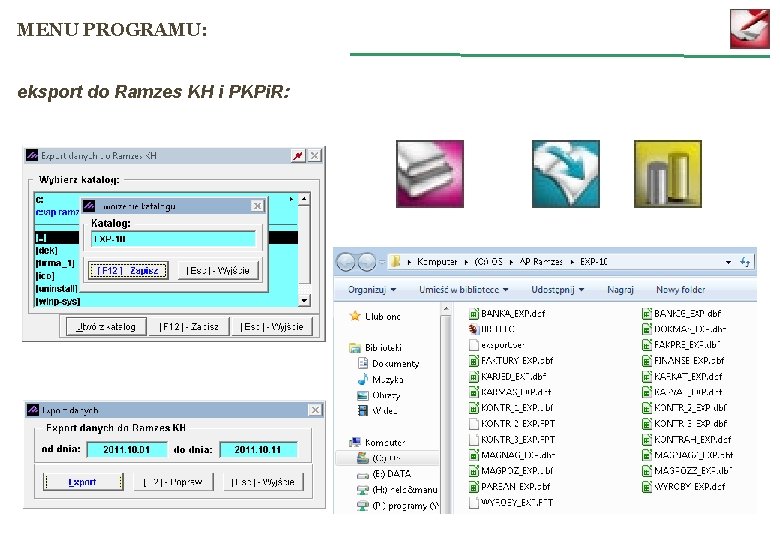
Task: Click the Utwórz katalog button
Action: (x=106, y=327)
